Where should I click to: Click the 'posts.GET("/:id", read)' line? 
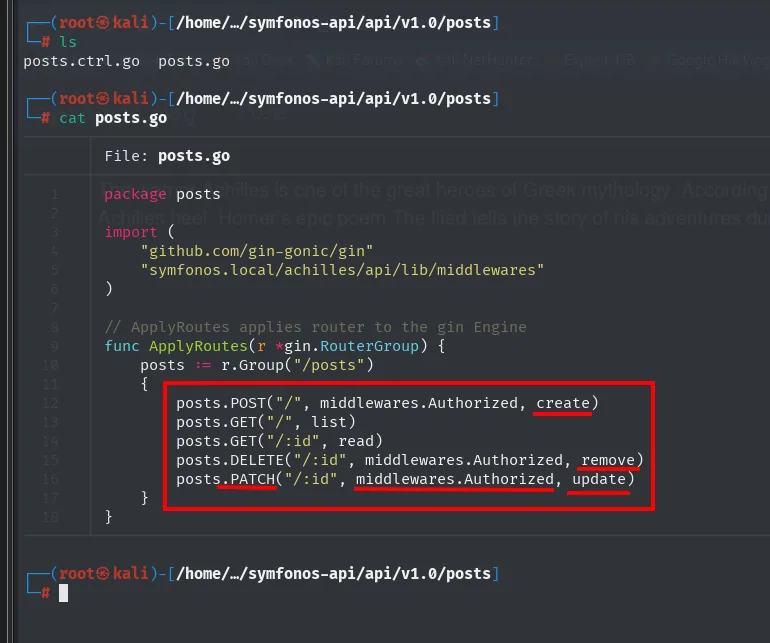click(x=279, y=442)
